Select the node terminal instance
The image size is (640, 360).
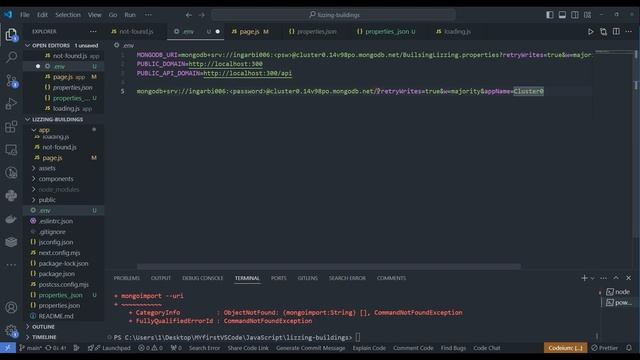[x=618, y=292]
